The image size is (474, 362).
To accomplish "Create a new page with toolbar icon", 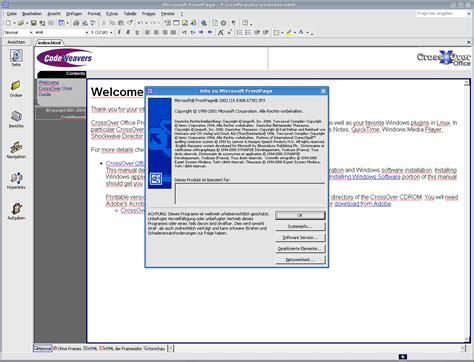I will (8, 23).
